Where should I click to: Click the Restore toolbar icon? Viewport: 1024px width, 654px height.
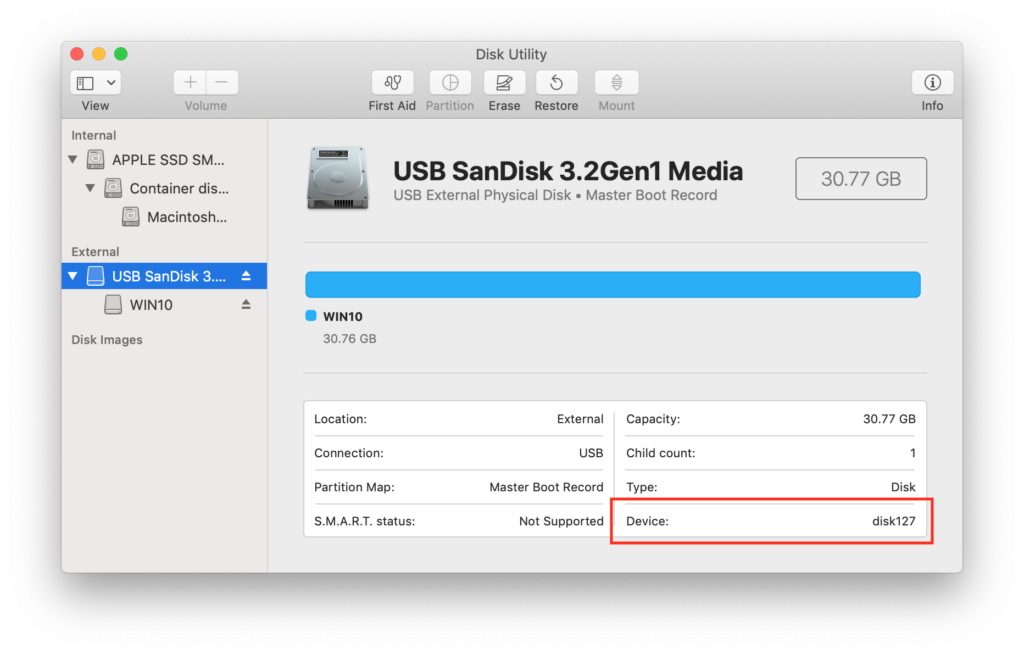pos(556,83)
